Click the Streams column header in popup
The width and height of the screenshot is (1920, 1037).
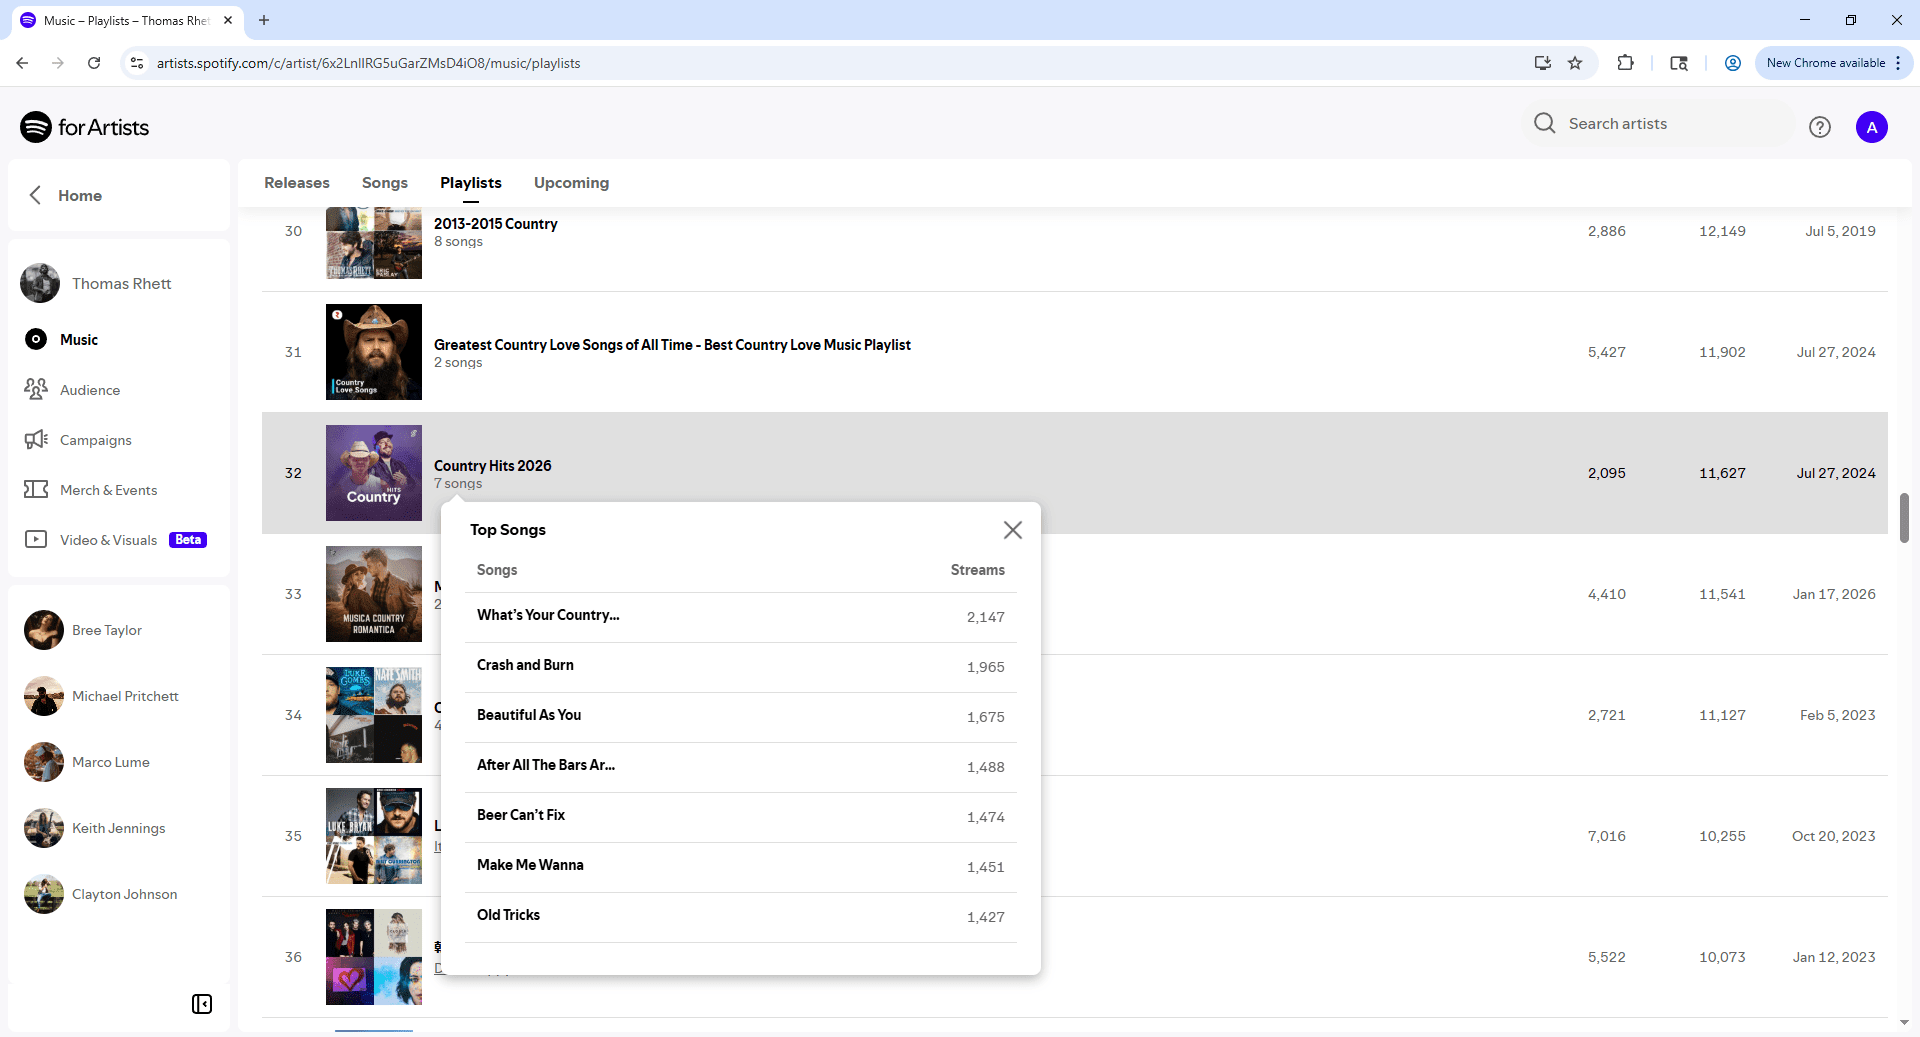[977, 570]
